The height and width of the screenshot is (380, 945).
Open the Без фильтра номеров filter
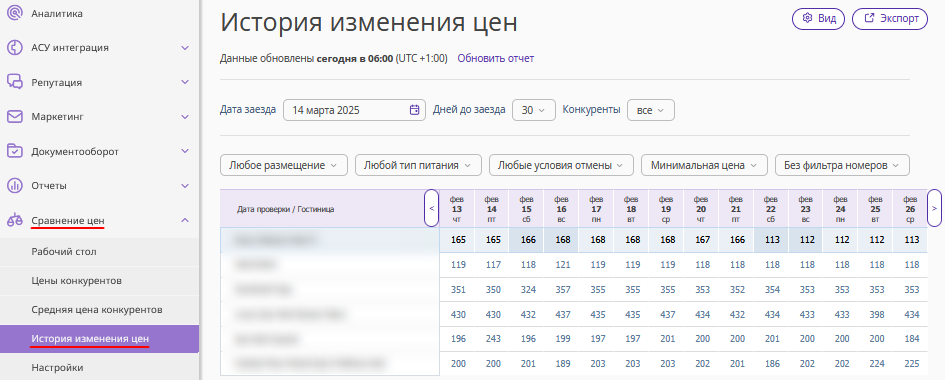tap(842, 165)
